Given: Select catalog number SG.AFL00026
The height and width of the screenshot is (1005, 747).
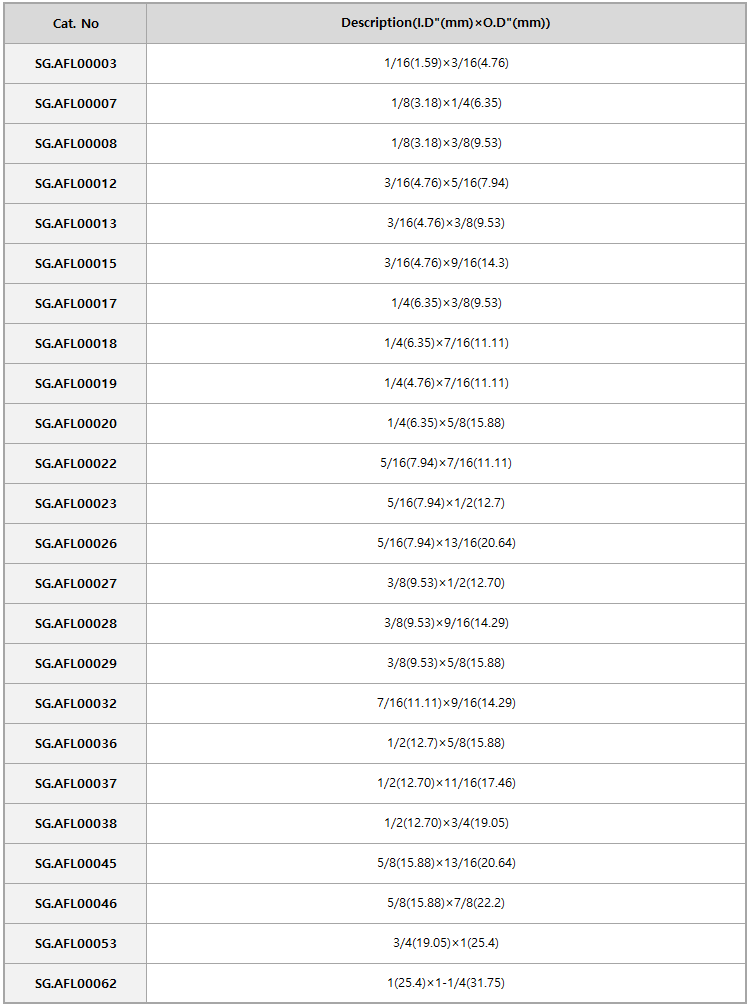Looking at the screenshot, I should coord(76,544).
